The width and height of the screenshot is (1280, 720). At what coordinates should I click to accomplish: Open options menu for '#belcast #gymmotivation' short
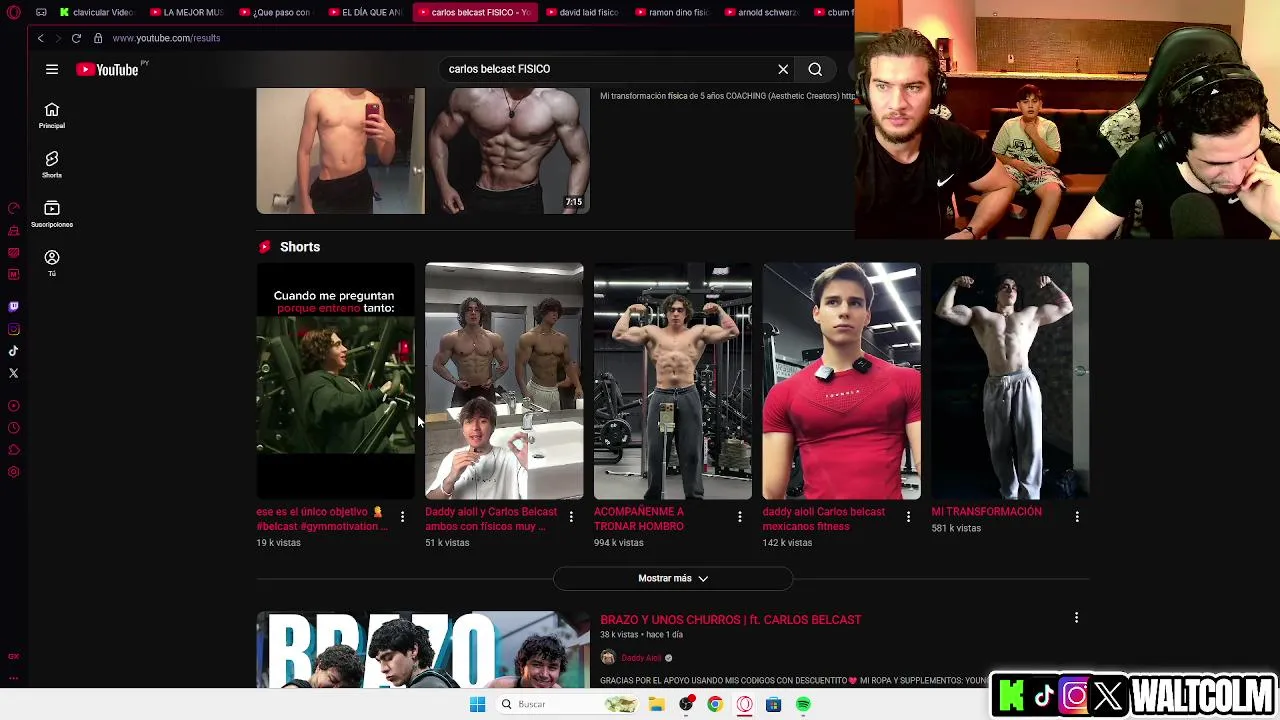pyautogui.click(x=402, y=517)
